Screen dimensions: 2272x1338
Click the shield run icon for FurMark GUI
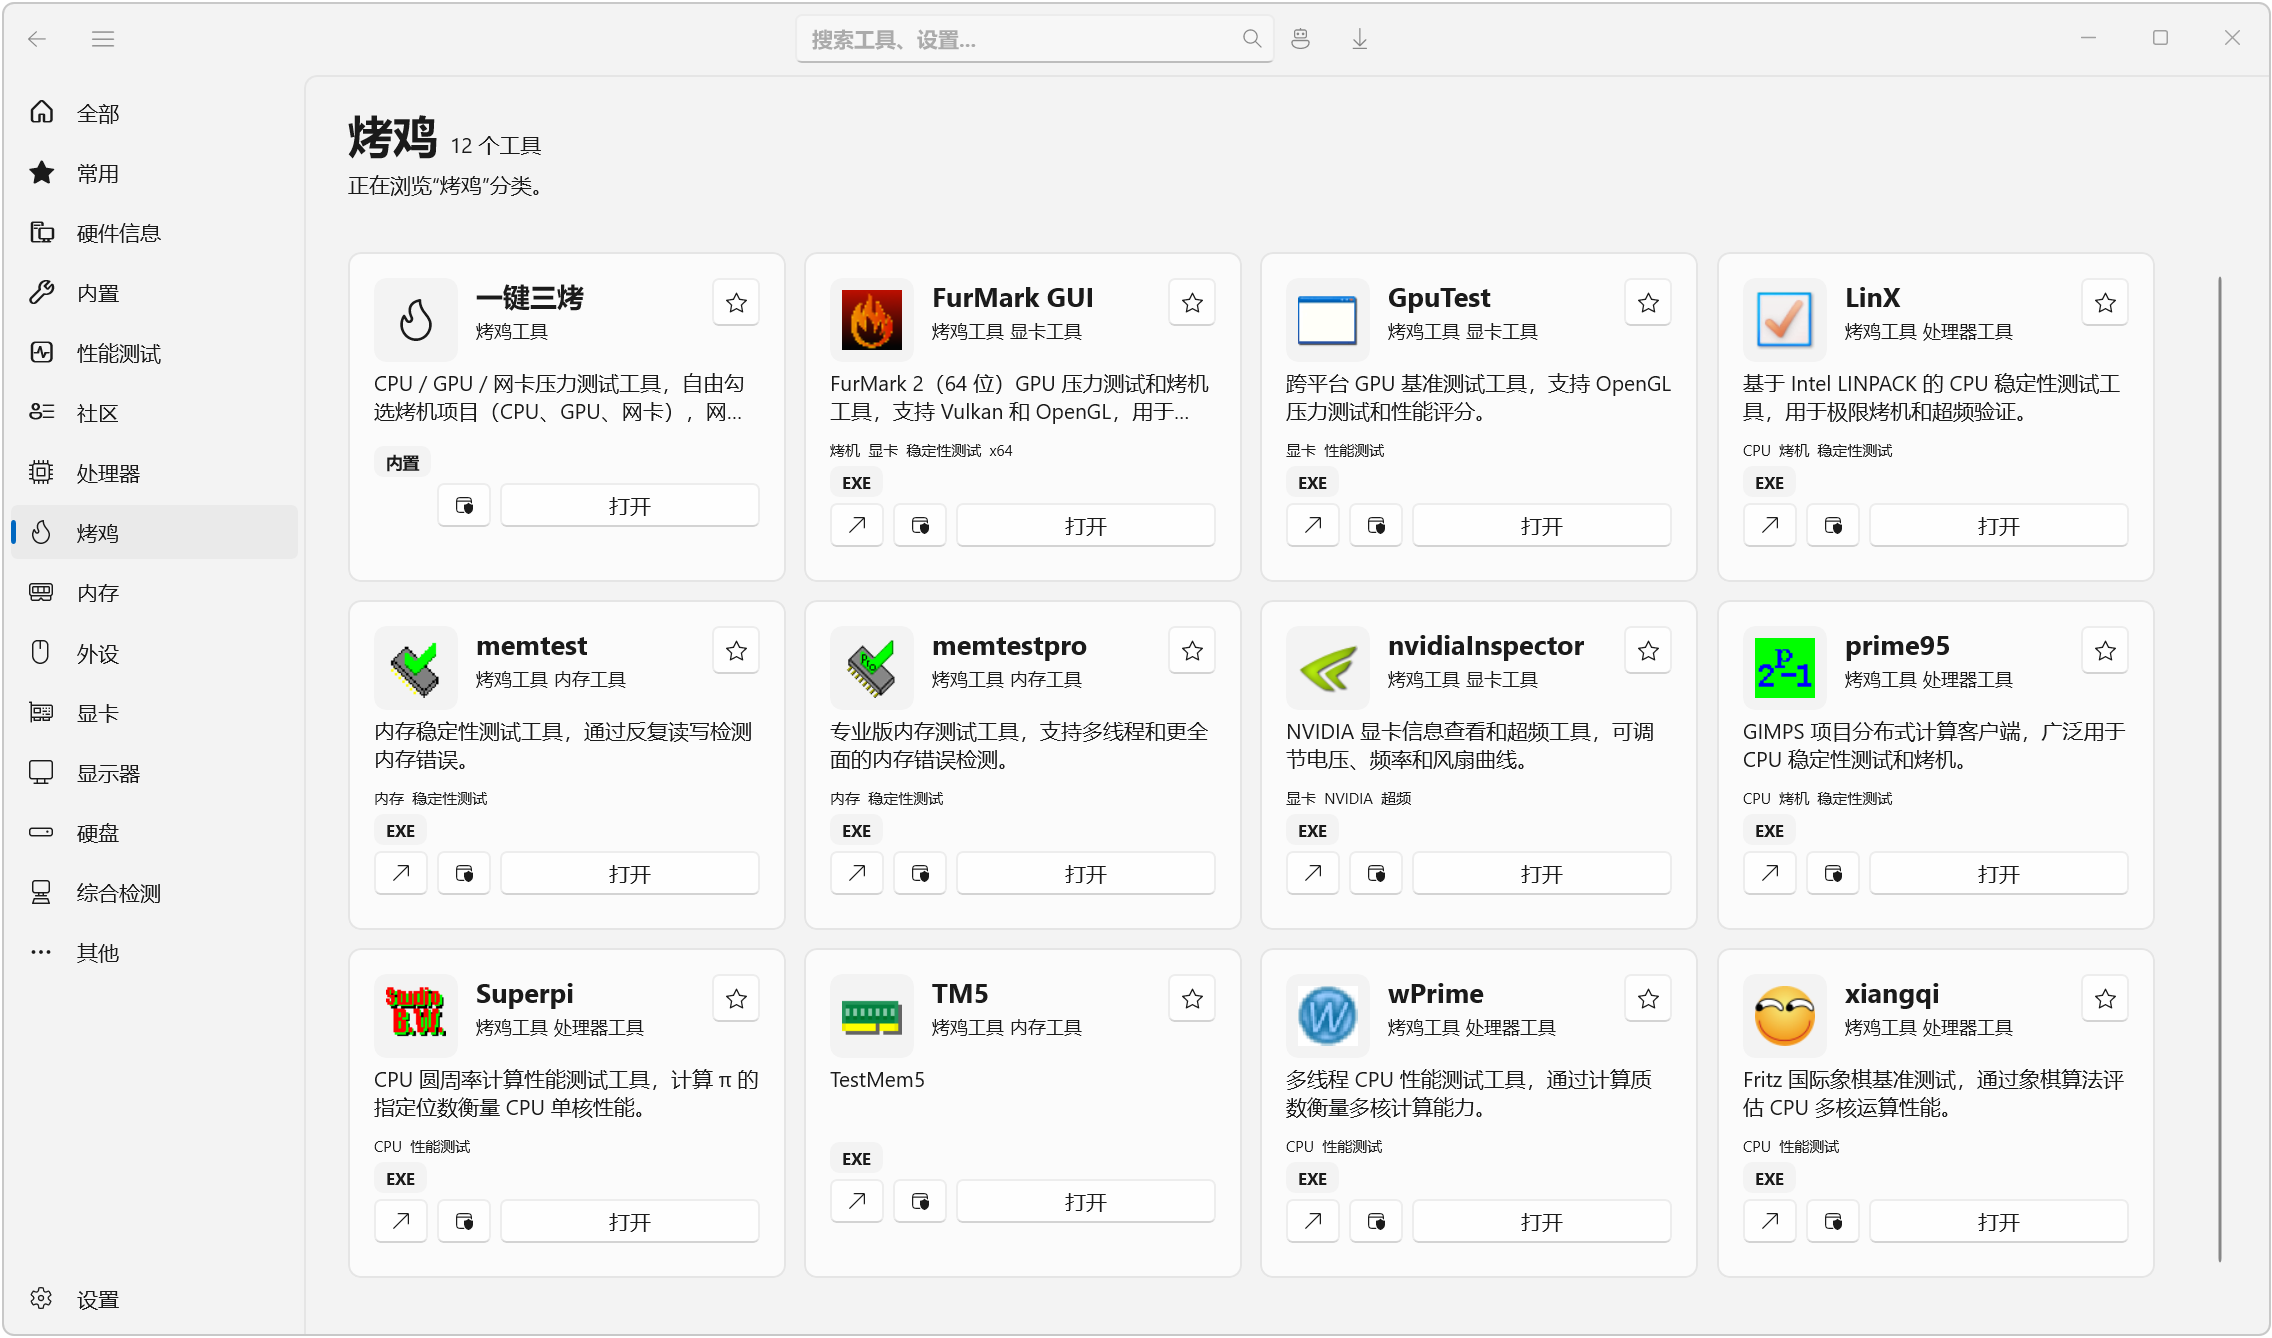pyautogui.click(x=920, y=525)
